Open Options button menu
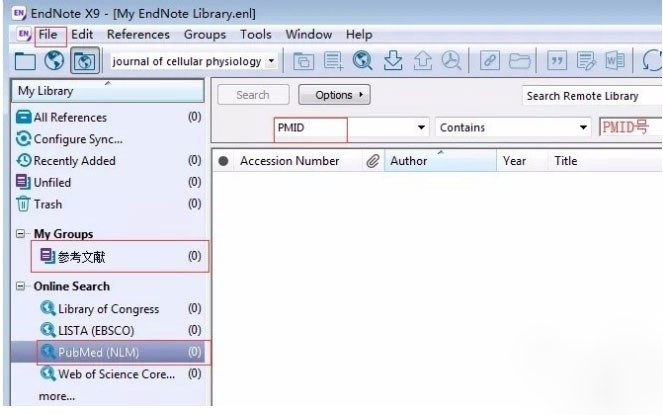Screen dimensions: 663x415 coord(334,95)
